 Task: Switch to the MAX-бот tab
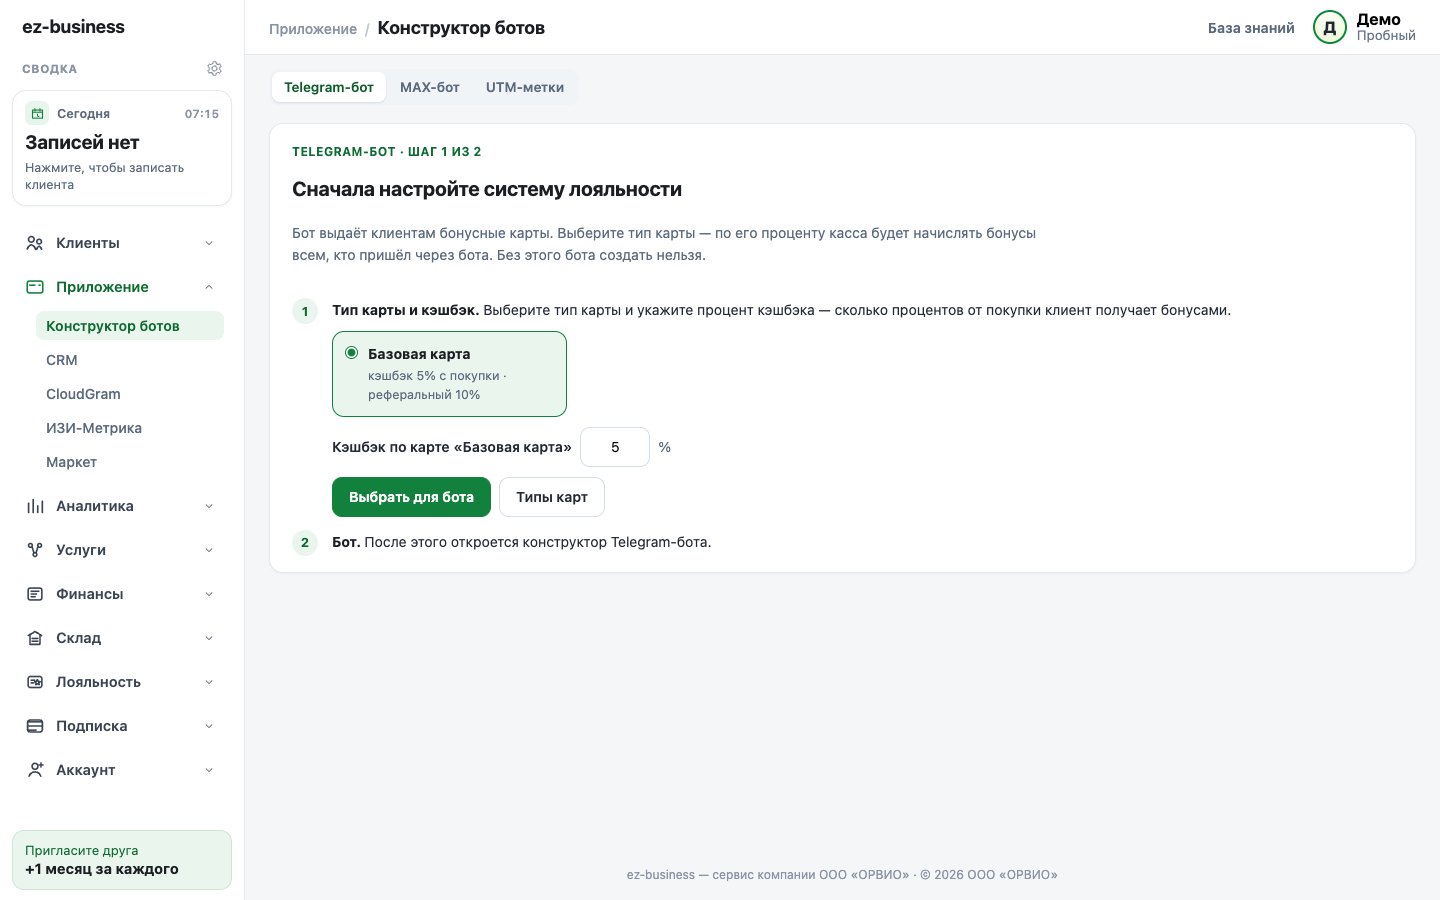pos(430,87)
